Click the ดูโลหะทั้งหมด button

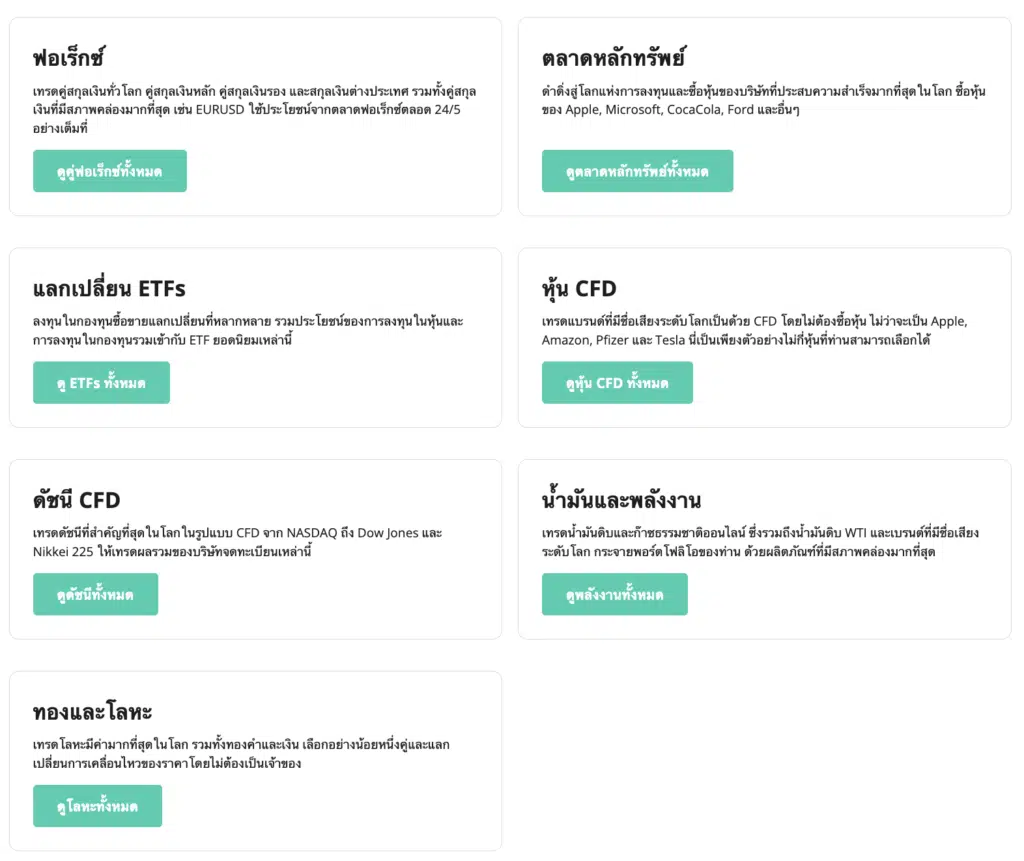[x=97, y=806]
